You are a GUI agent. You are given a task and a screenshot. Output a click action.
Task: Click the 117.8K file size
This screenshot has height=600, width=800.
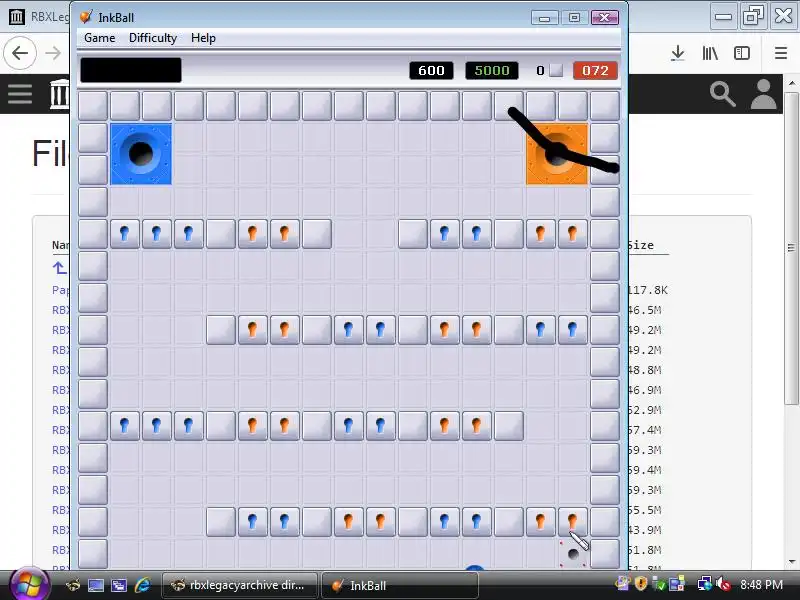[x=647, y=290]
